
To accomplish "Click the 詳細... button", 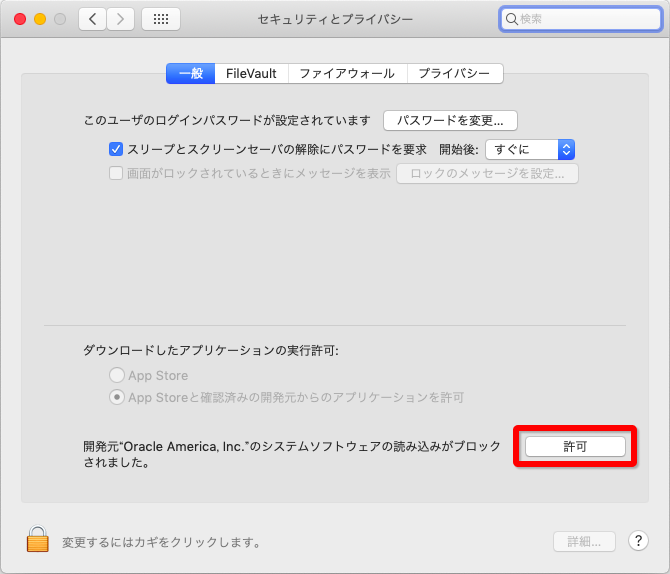I will tap(584, 542).
